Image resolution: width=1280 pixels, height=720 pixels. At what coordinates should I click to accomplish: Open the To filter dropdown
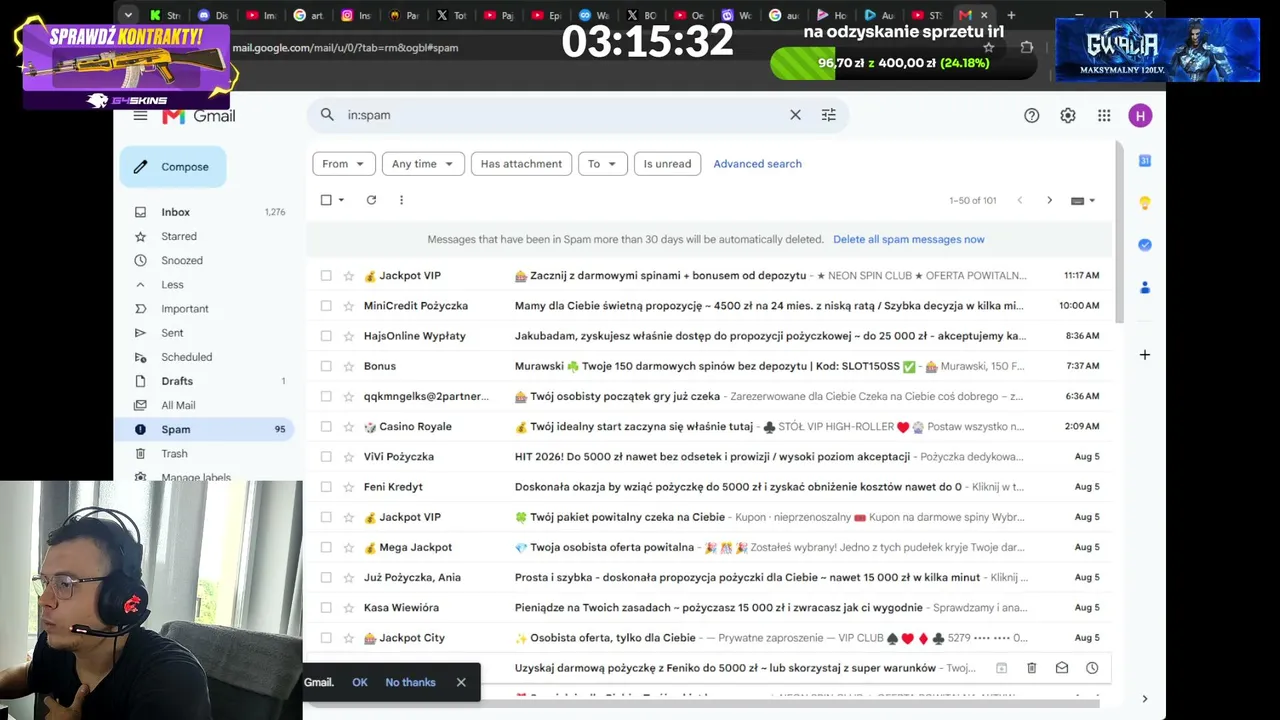(603, 164)
